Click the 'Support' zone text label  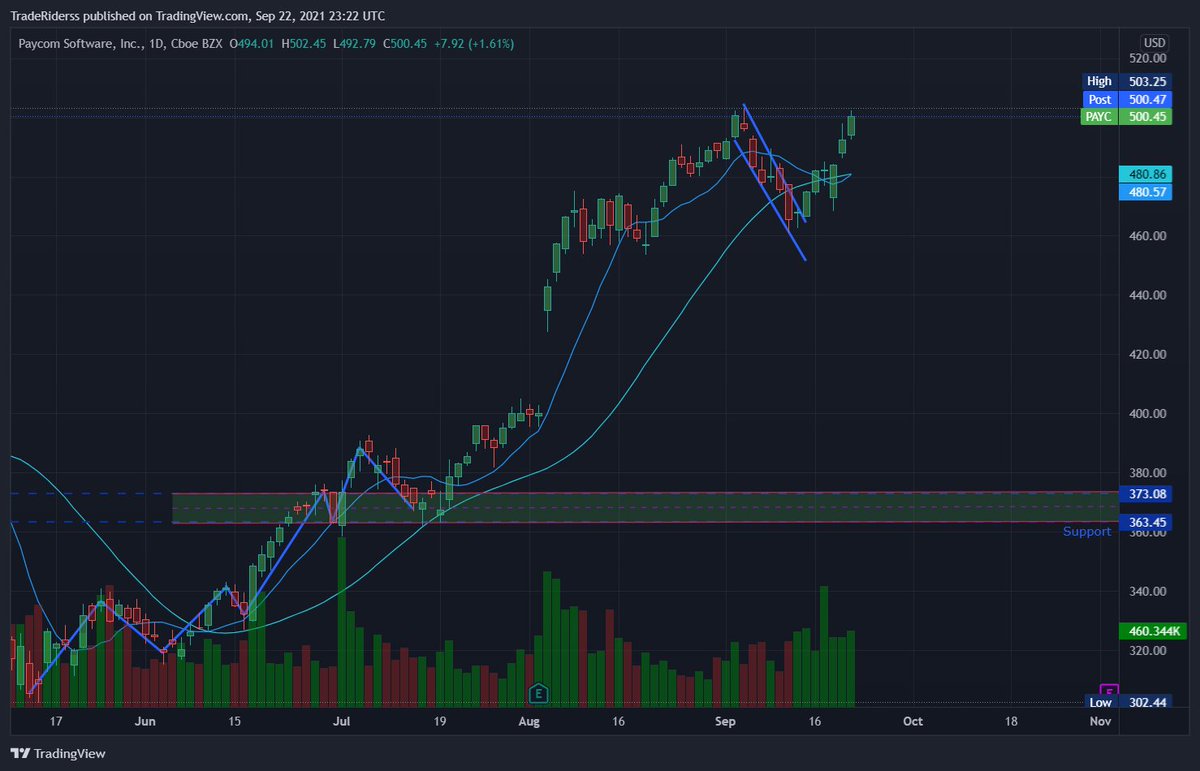1086,532
